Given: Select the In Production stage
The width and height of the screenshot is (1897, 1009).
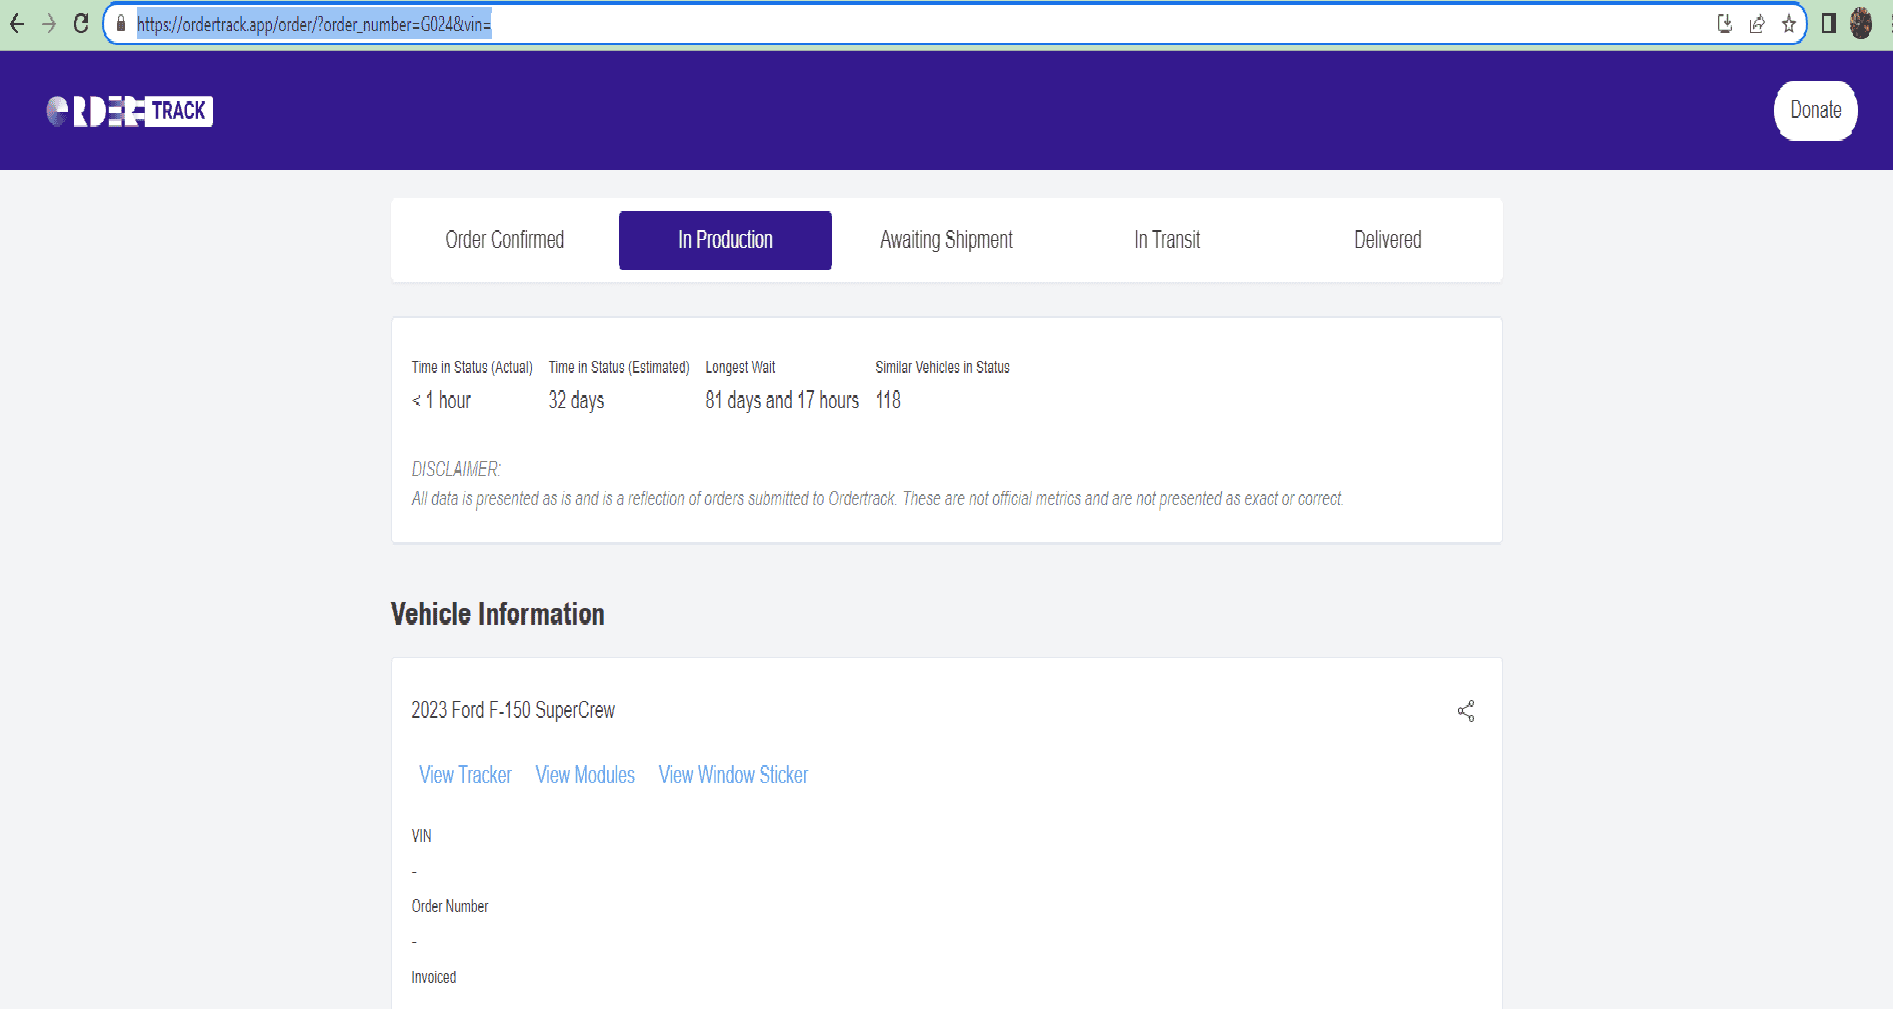Looking at the screenshot, I should click(725, 240).
